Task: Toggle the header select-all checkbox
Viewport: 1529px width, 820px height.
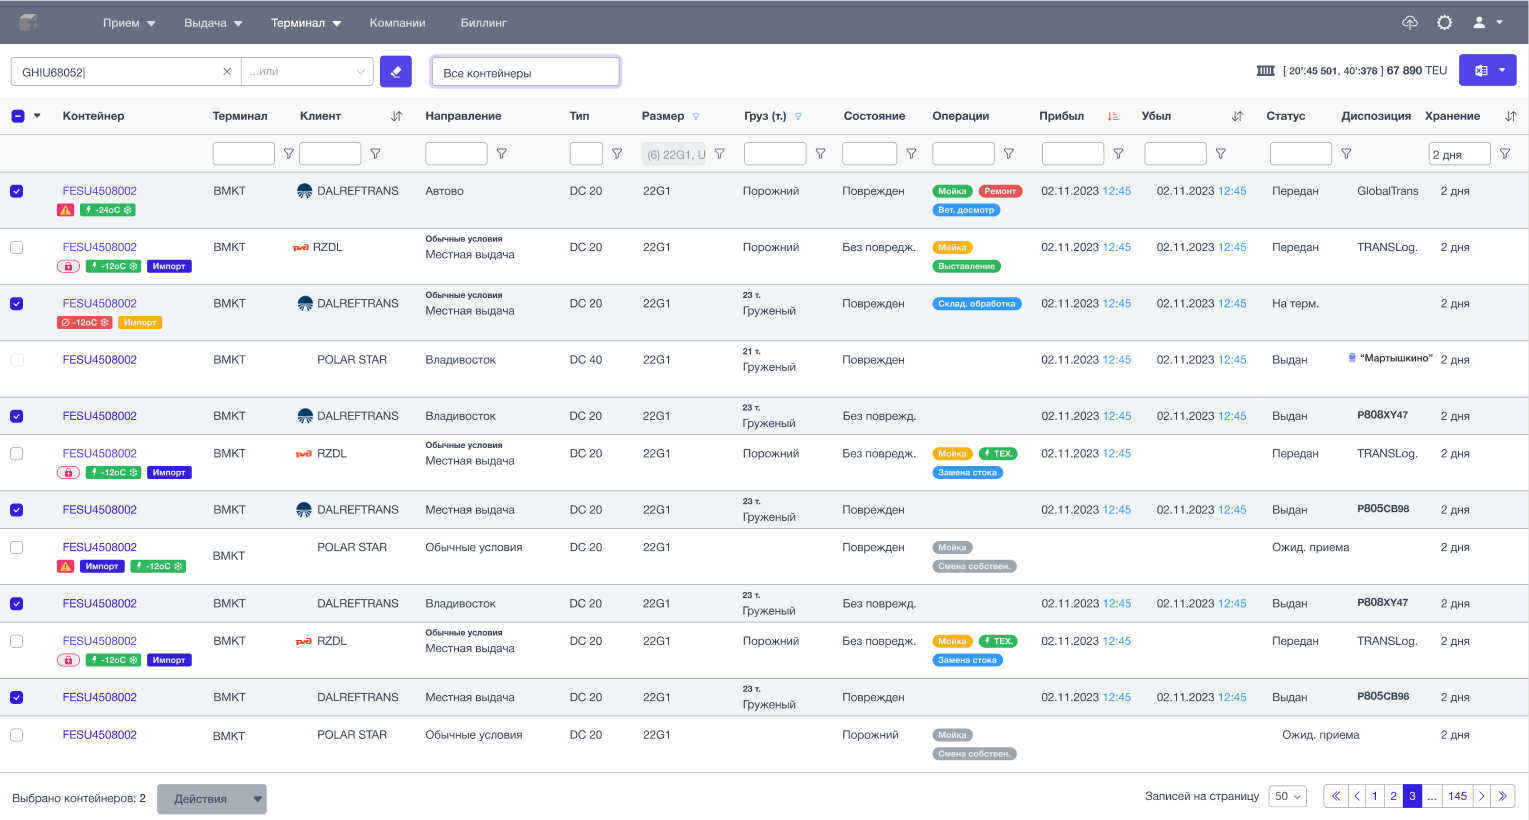Action: click(x=18, y=116)
